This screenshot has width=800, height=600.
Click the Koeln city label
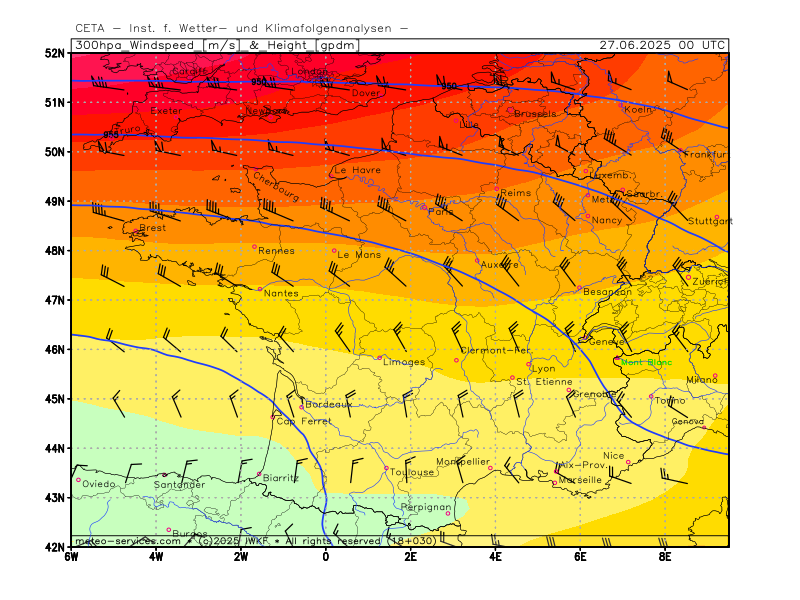(x=638, y=109)
